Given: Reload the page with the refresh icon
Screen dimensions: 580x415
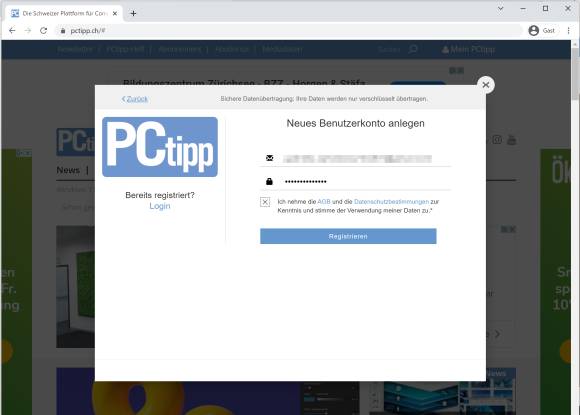Looking at the screenshot, I should [44, 31].
